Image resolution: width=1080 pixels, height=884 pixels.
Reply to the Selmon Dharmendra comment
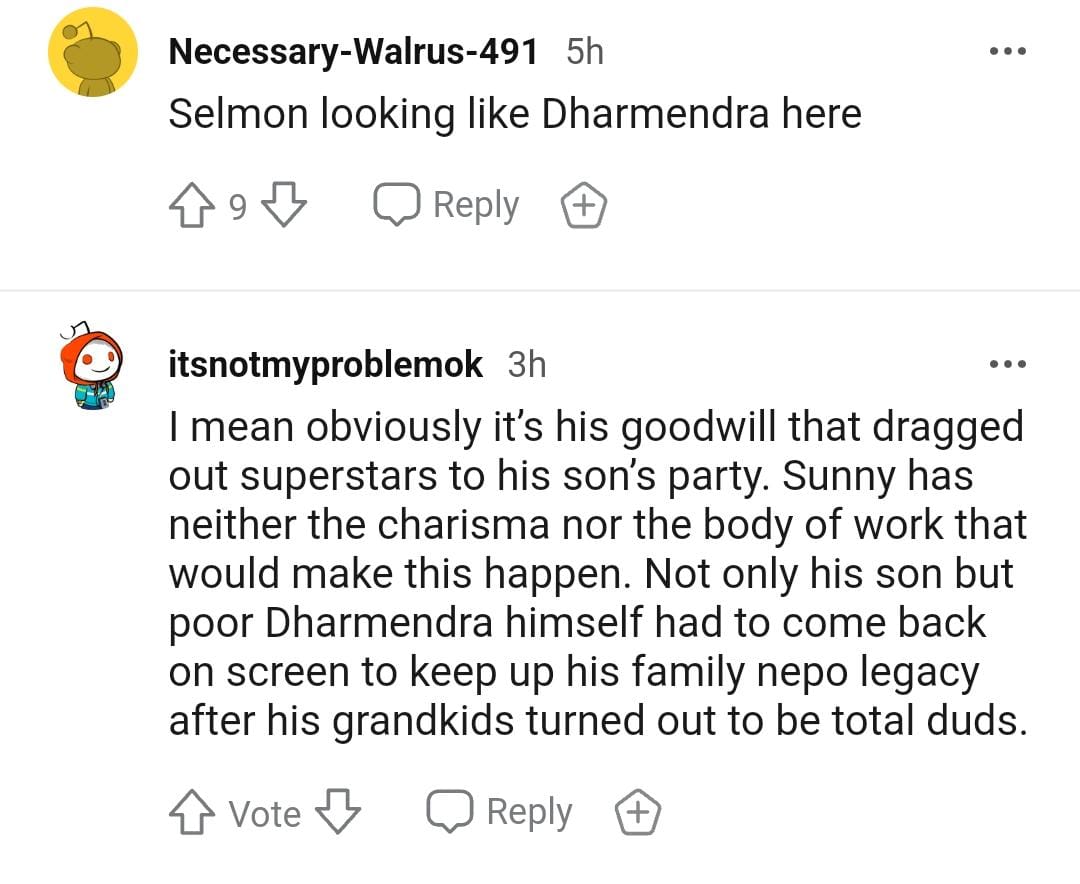tap(446, 206)
